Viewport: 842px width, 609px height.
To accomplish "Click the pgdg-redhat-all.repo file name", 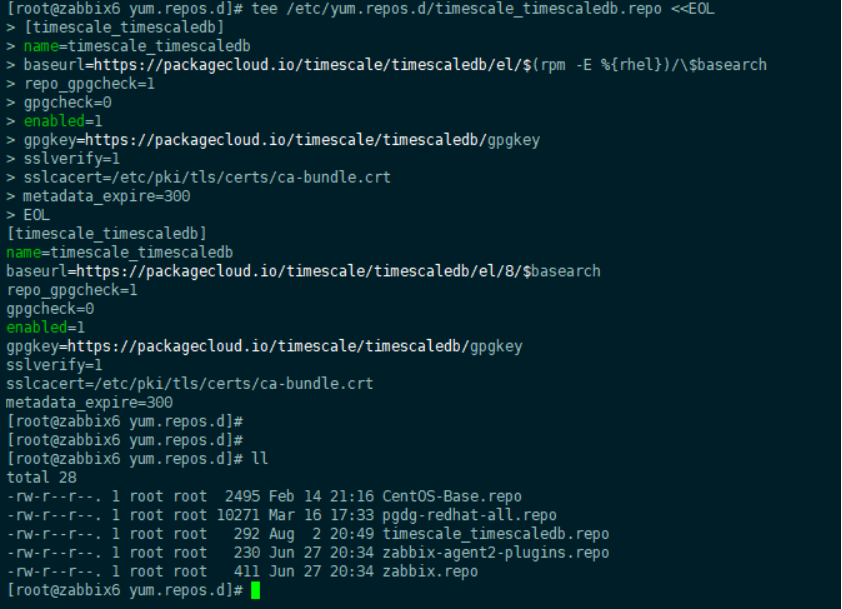I will tap(469, 516).
